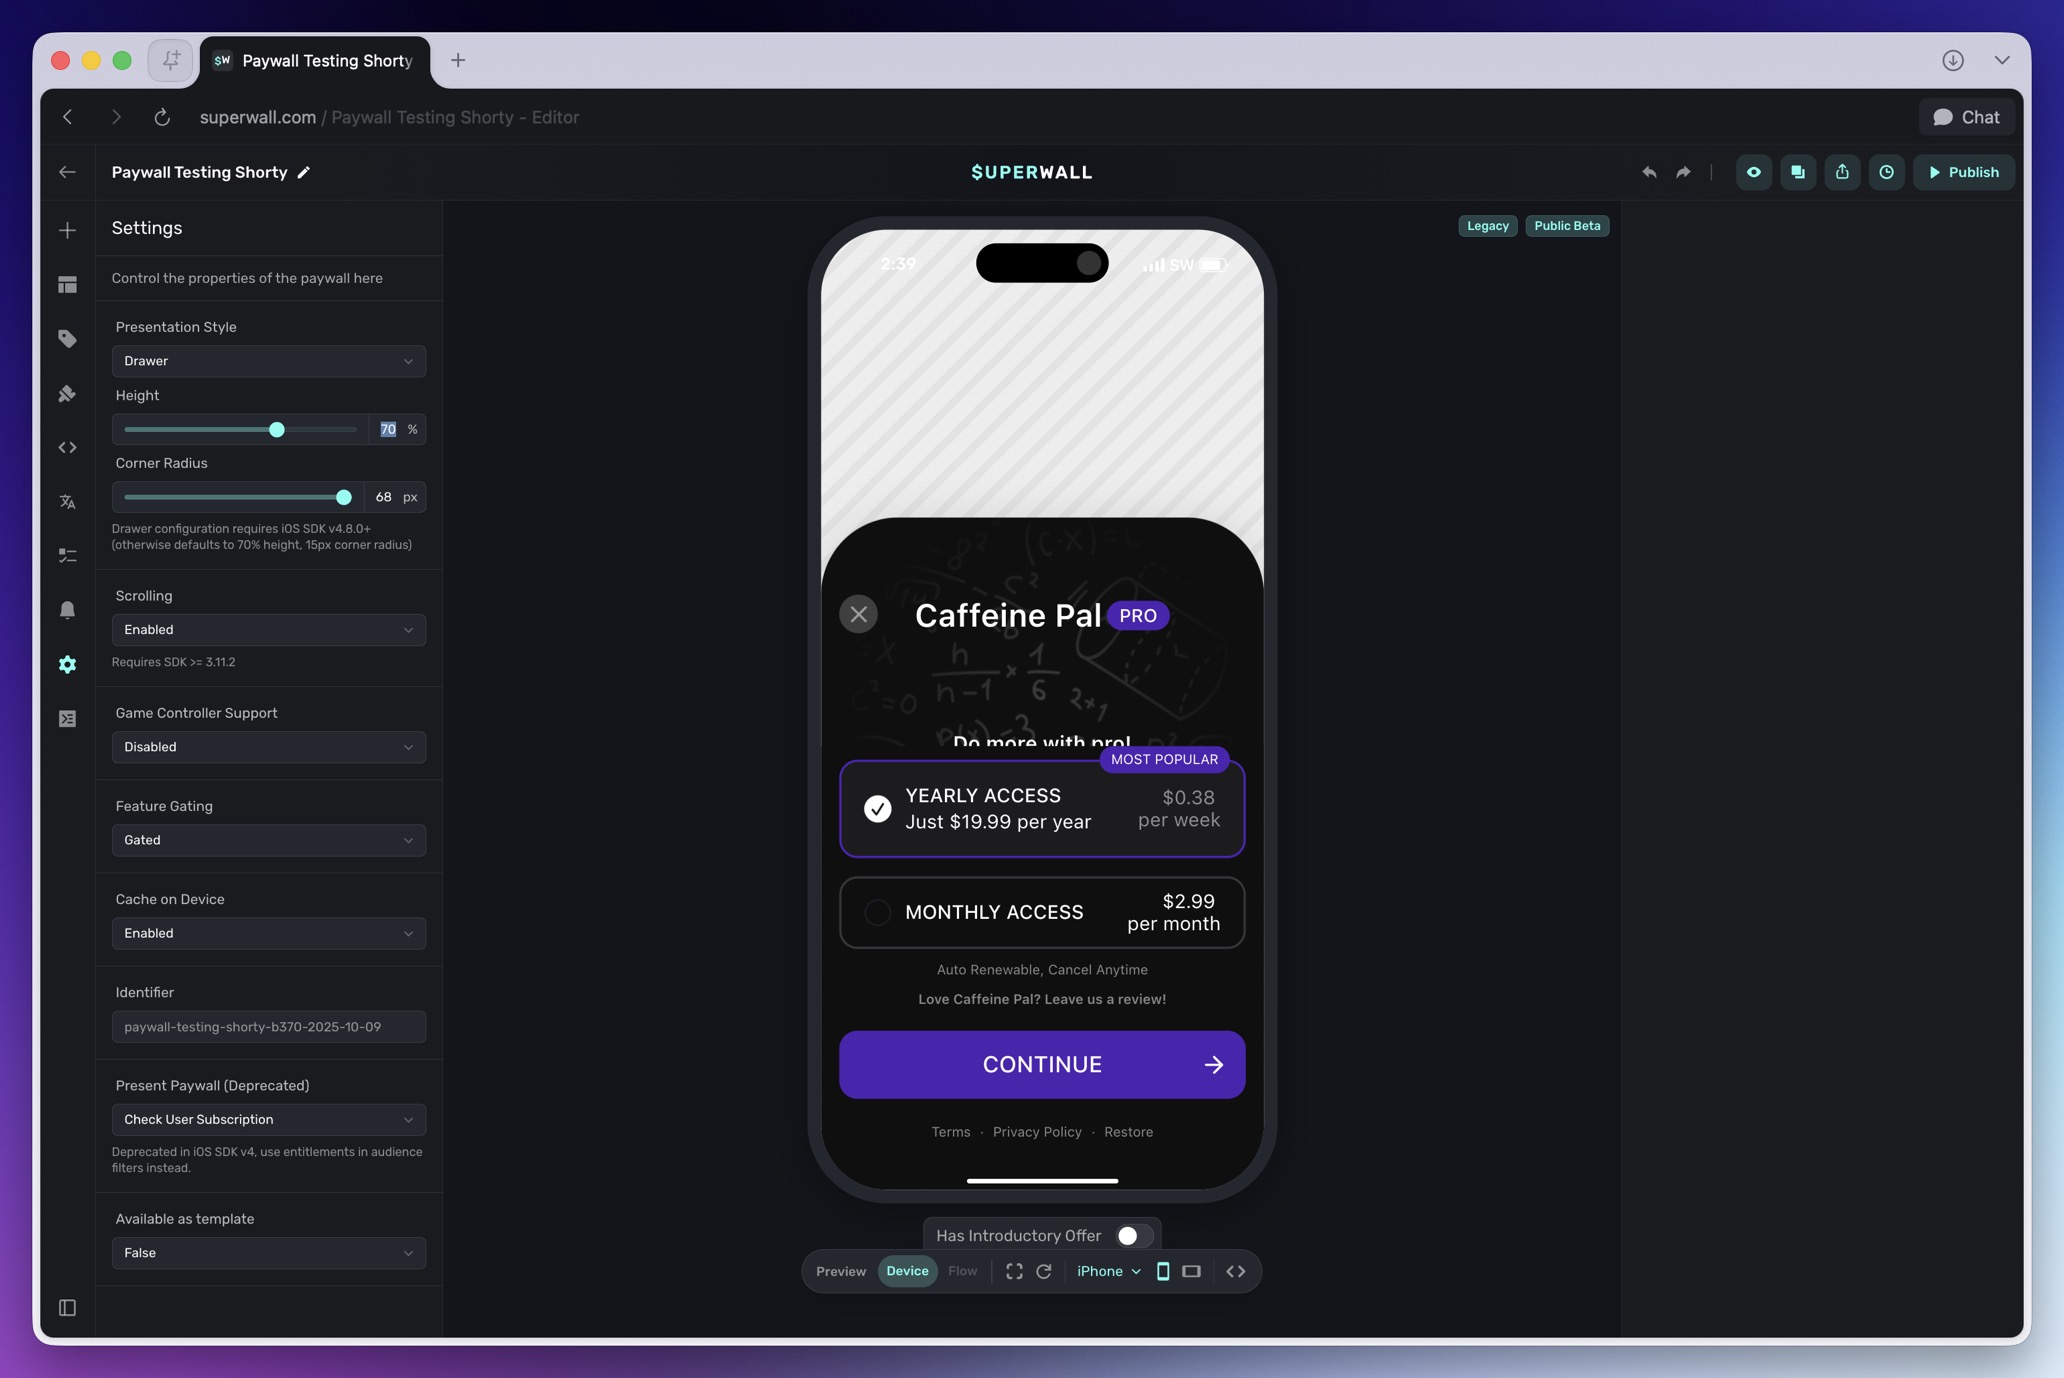Select the Monthly Access plan radio
This screenshot has height=1378, width=2064.
click(877, 912)
